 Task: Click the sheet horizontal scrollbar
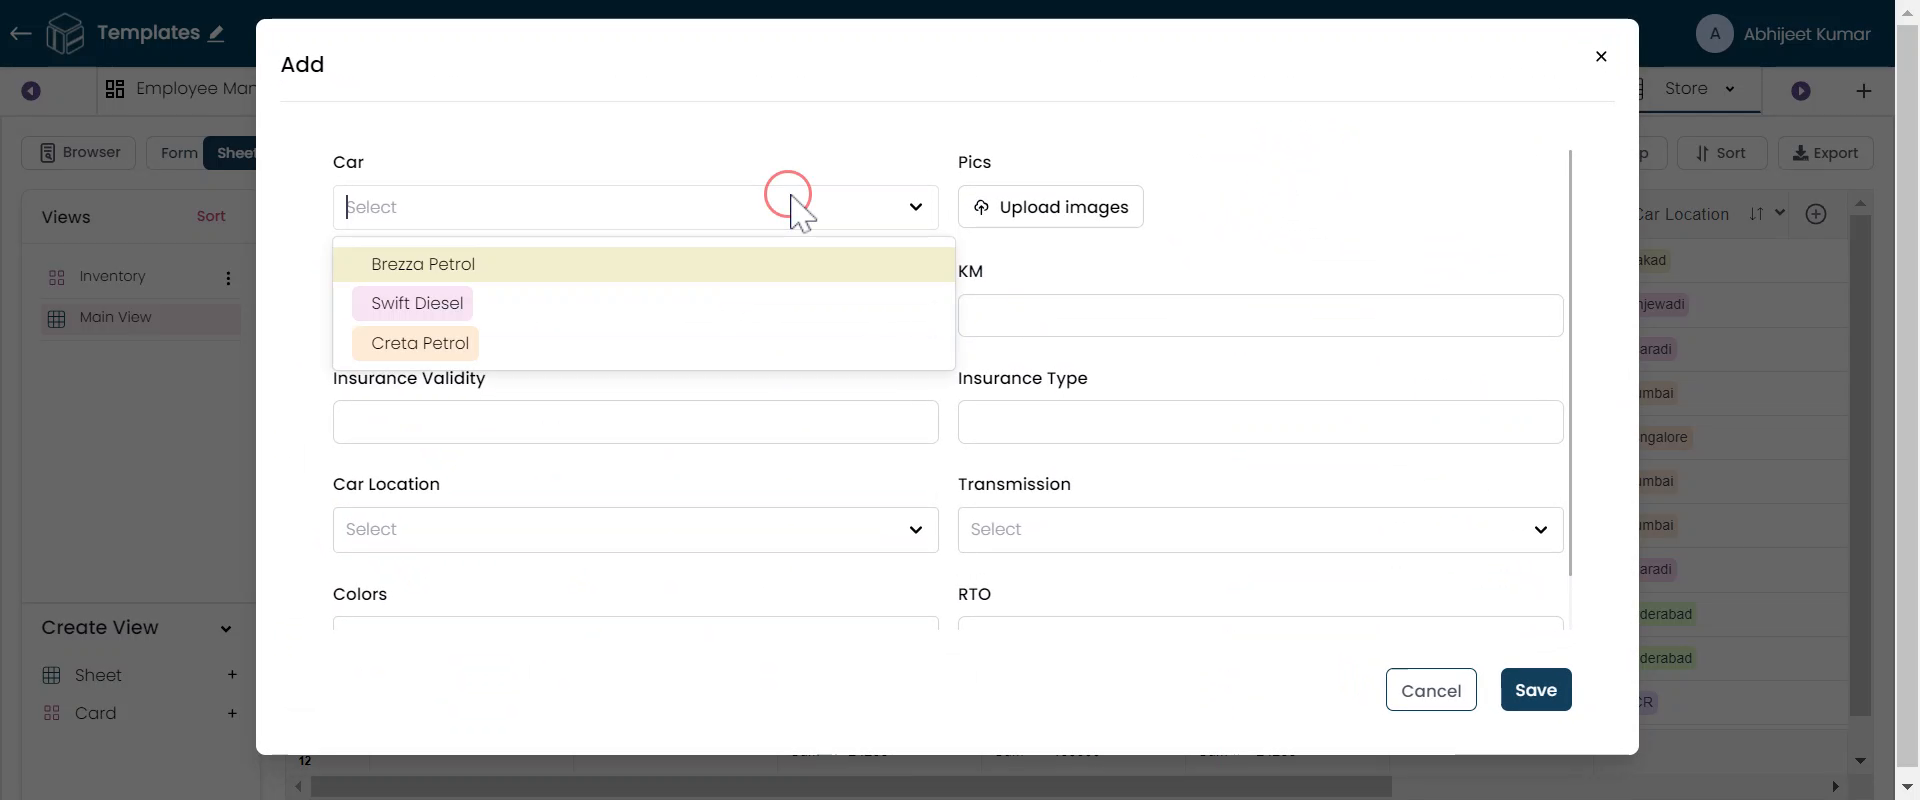850,787
